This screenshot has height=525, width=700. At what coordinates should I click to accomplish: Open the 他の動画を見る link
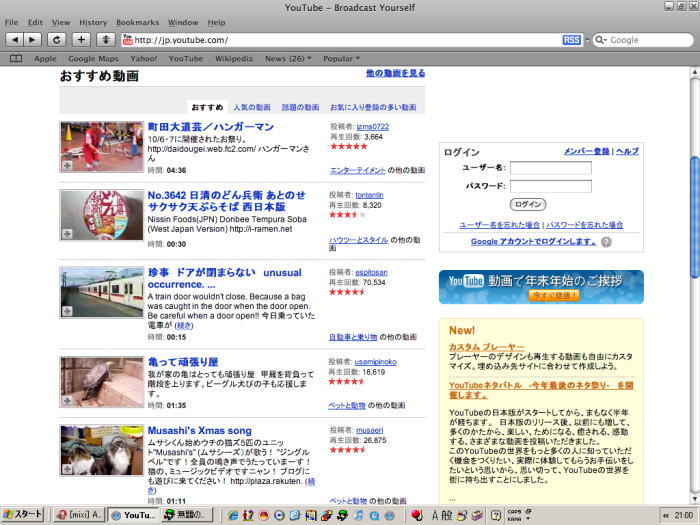pyautogui.click(x=396, y=73)
